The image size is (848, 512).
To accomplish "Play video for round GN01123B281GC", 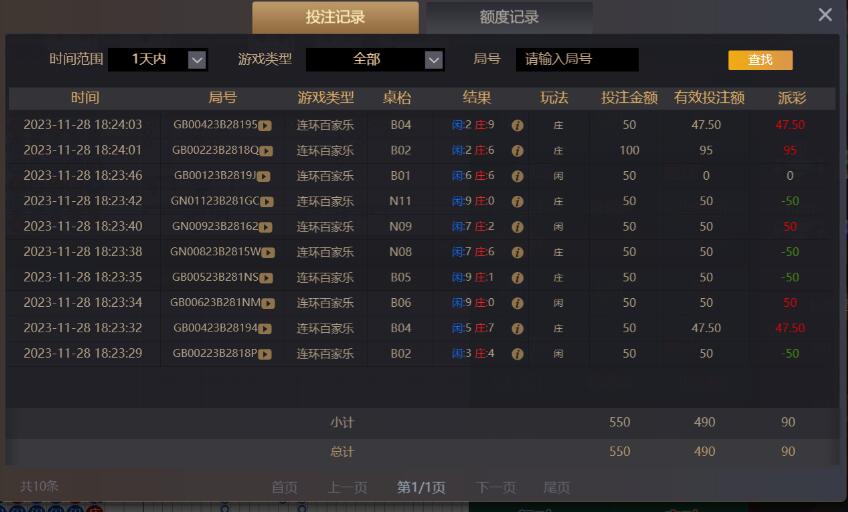I will (x=267, y=202).
